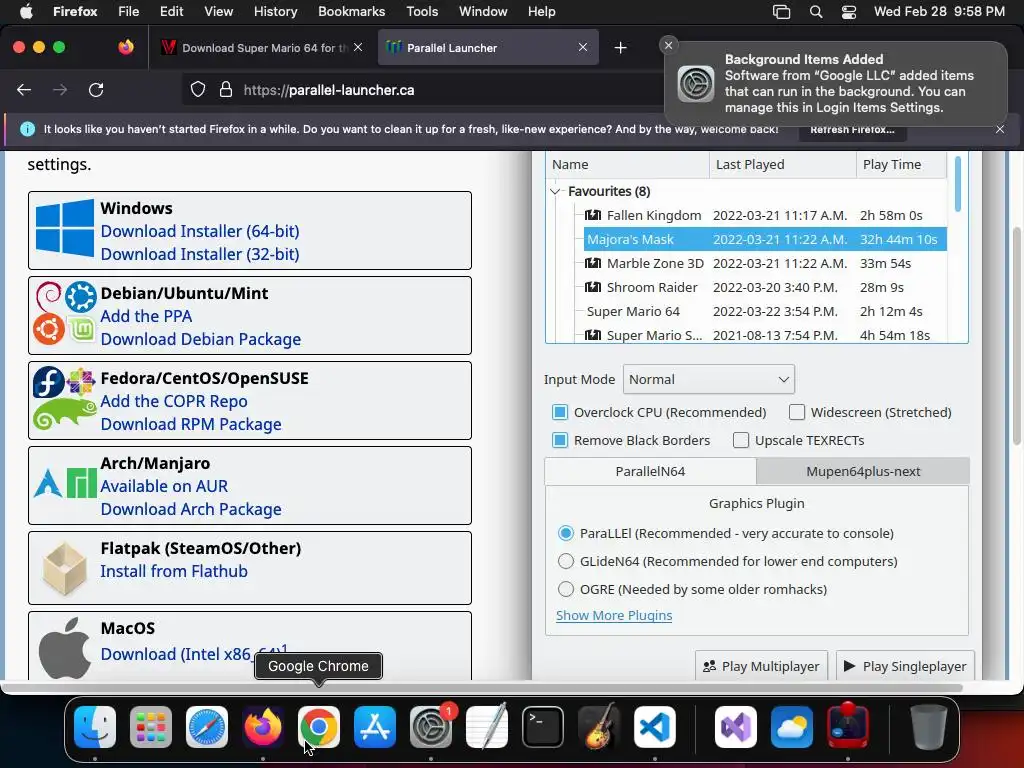Sort by the Play Time column header
Viewport: 1024px width, 768px height.
click(901, 165)
